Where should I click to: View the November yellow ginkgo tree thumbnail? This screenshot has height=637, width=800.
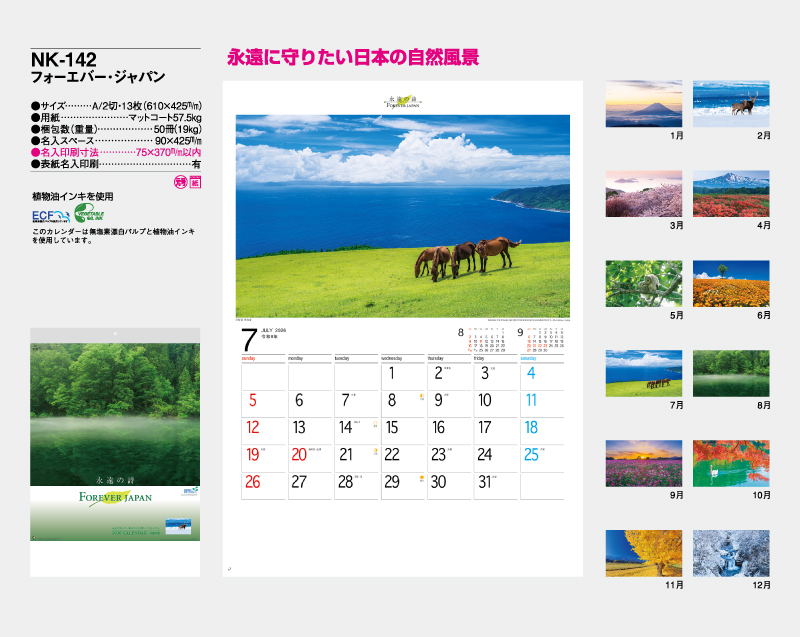pyautogui.click(x=644, y=553)
